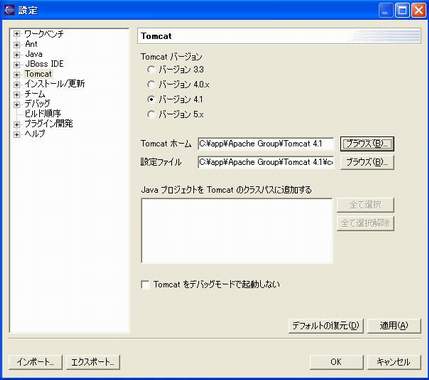Click the Eclipse icon in title bar
Screen dimensions: 429x380
pyautogui.click(x=9, y=10)
